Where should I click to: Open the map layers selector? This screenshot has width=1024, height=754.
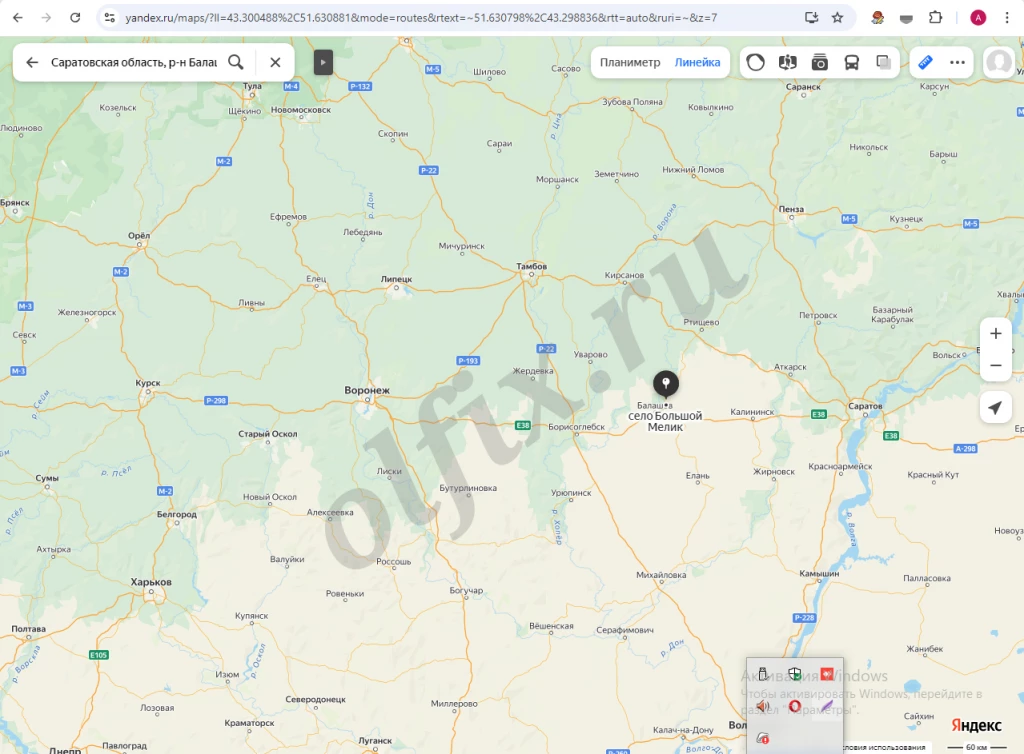tap(884, 62)
